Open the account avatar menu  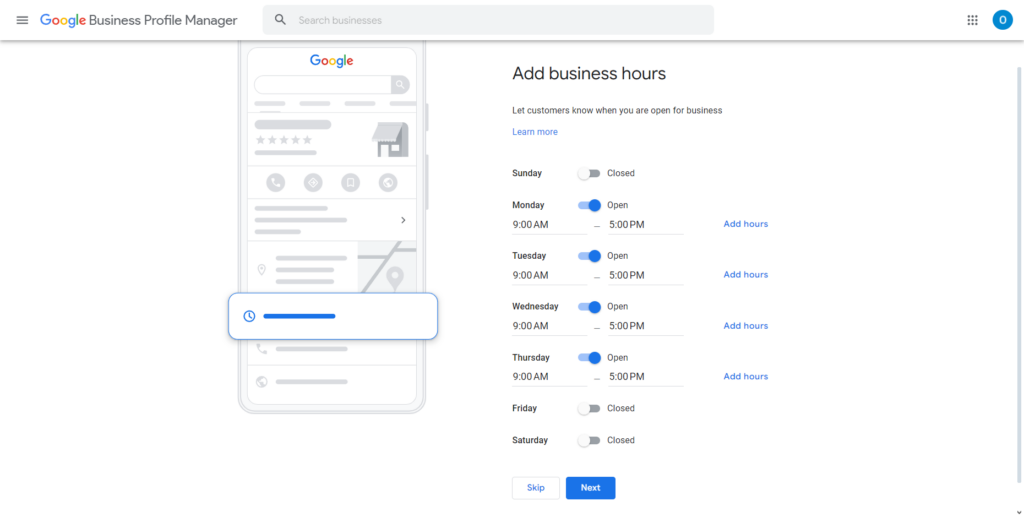1002,20
